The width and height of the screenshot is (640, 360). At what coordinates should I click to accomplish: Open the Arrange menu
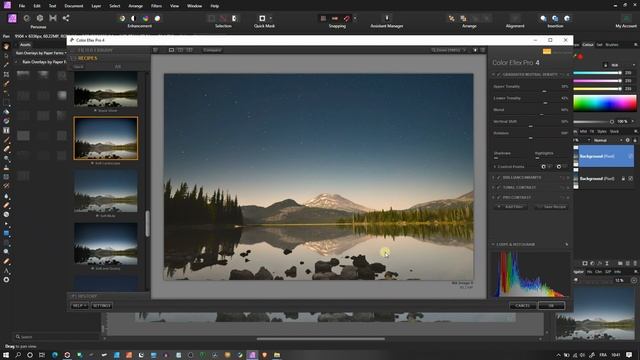(136, 6)
